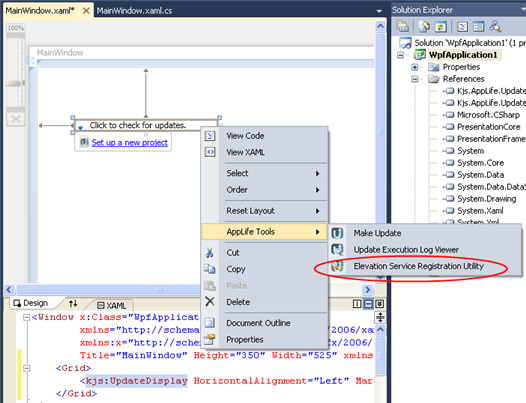526x403 pixels.
Task: Click View Code icon in context menu
Action: pyautogui.click(x=210, y=136)
